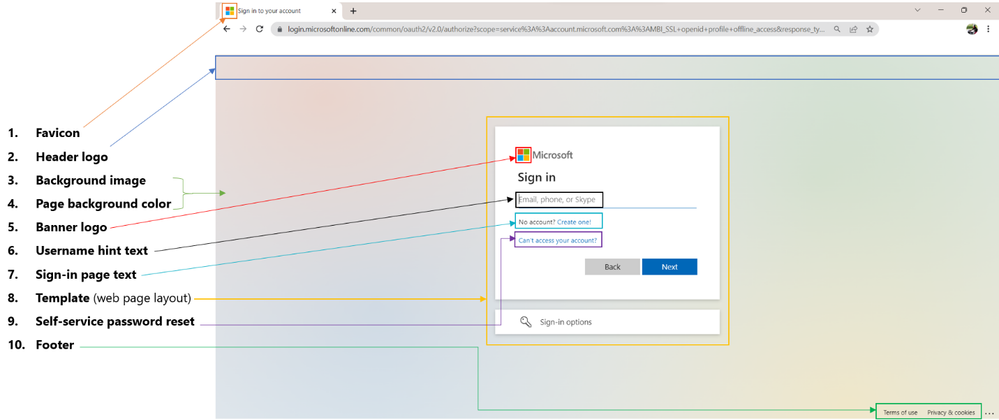This screenshot has width=999, height=420.
Task: Click the 'Sign in' heading text
Action: 536,177
